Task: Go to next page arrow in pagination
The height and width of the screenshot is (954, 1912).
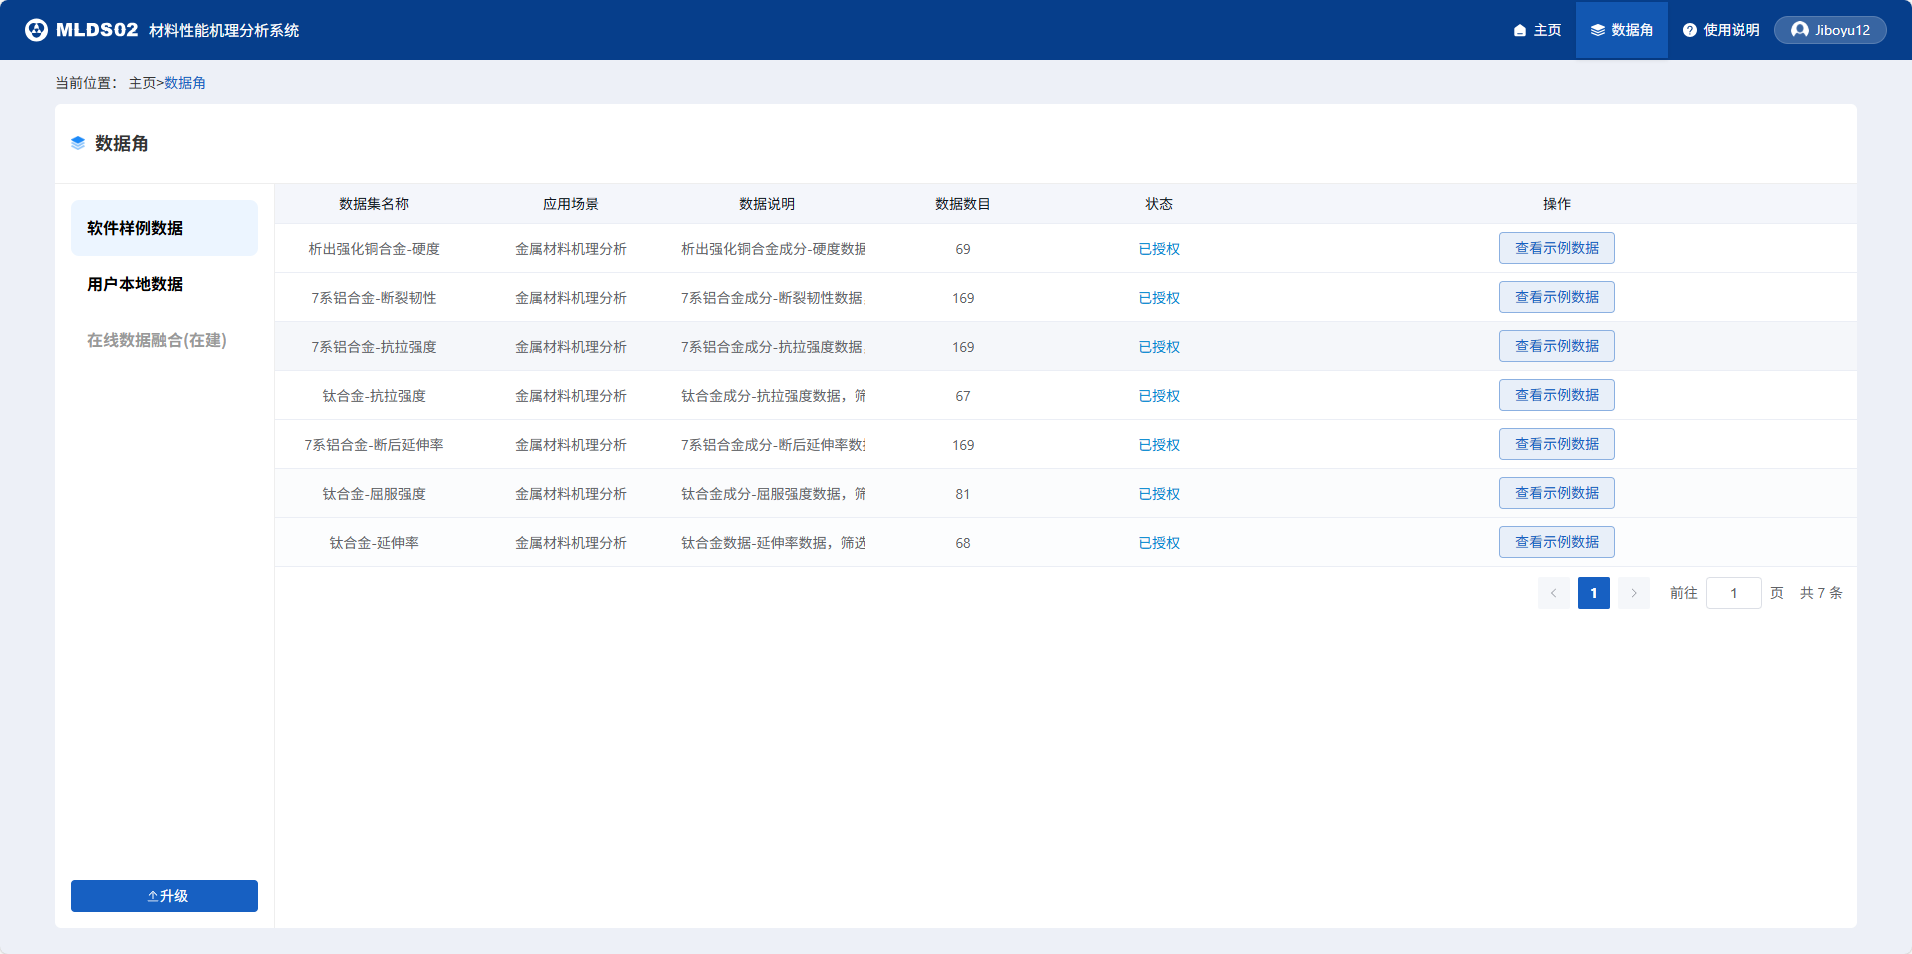Action: tap(1633, 593)
